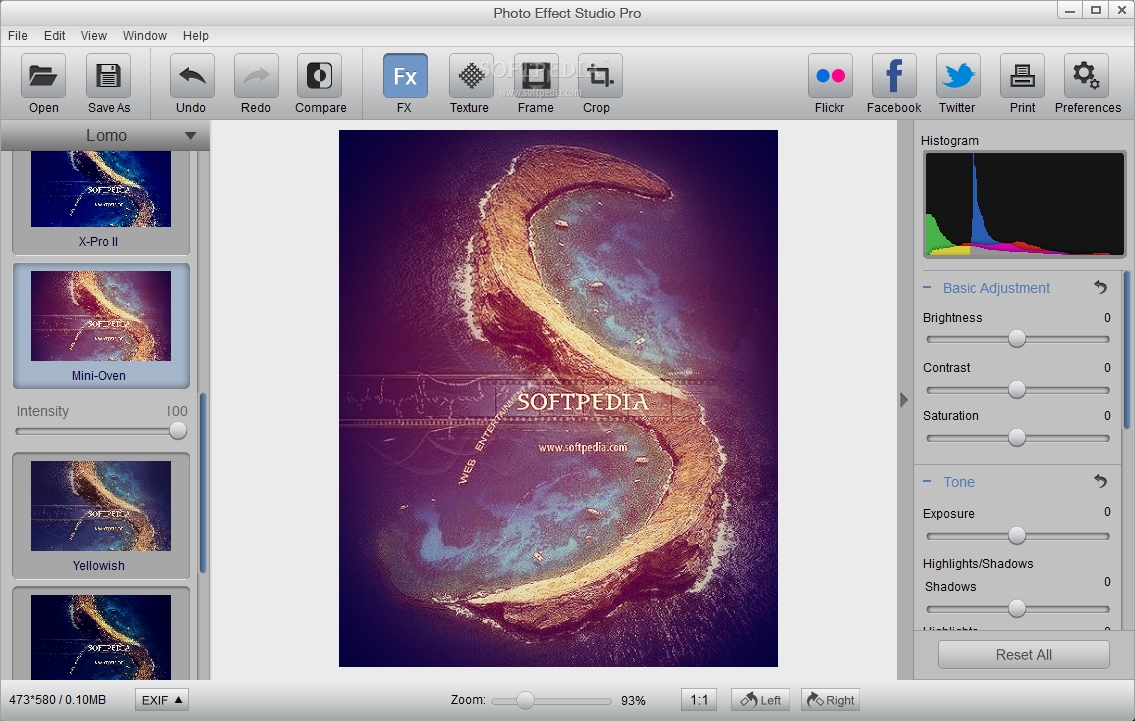
Task: Reset the Basic Adjustment section
Action: [1100, 287]
